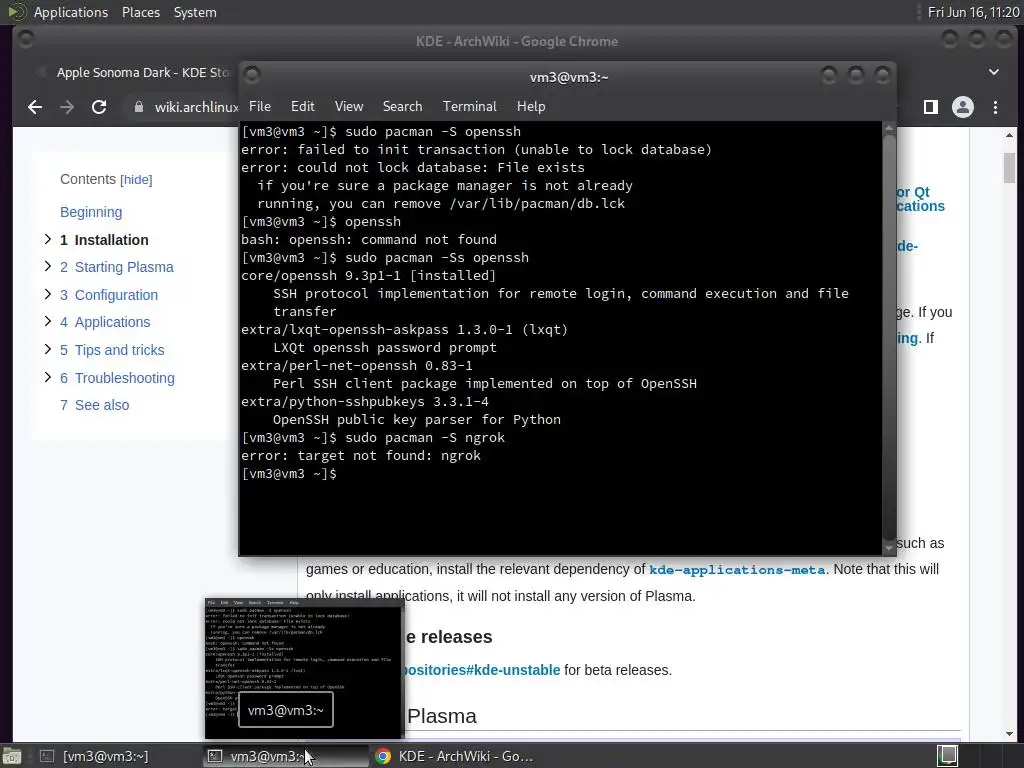The height and width of the screenshot is (768, 1024).
Task: Click the Chrome page's vertical scrollbar thumb
Action: [1010, 168]
